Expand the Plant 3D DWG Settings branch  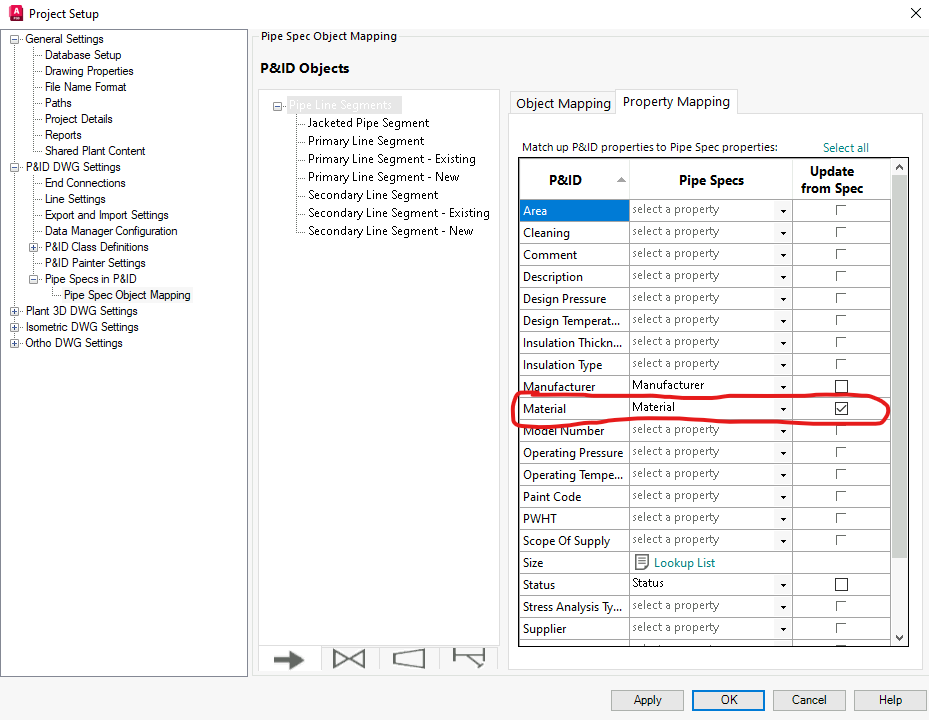[x=14, y=310]
